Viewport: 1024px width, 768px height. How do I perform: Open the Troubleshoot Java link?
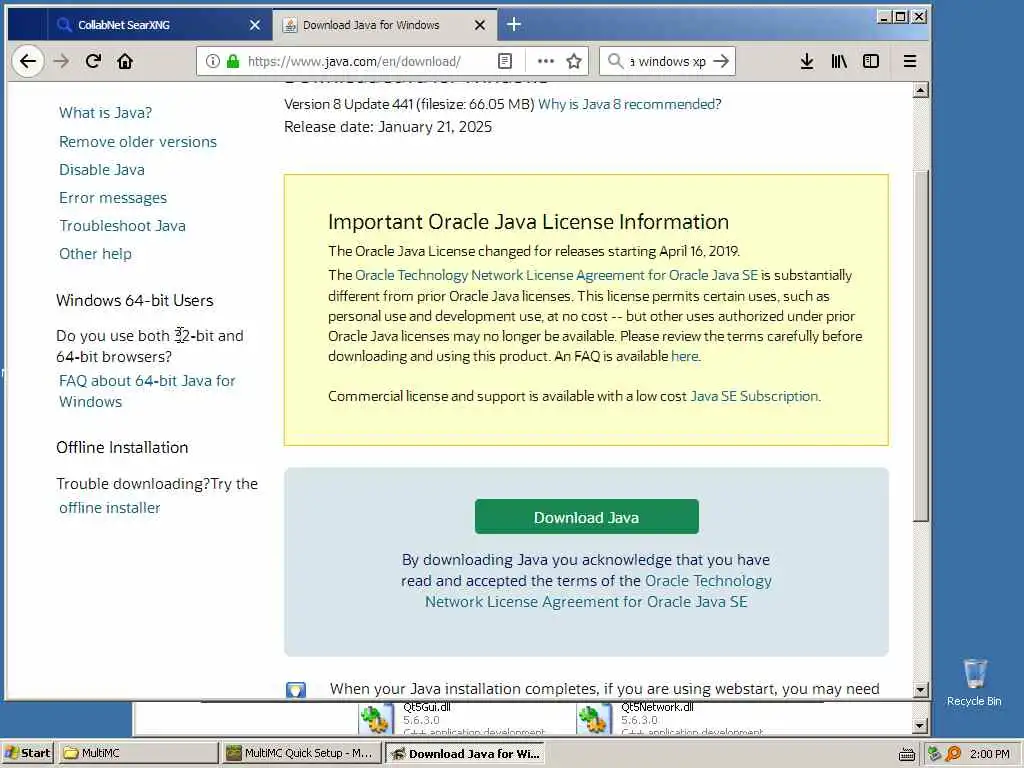point(122,226)
